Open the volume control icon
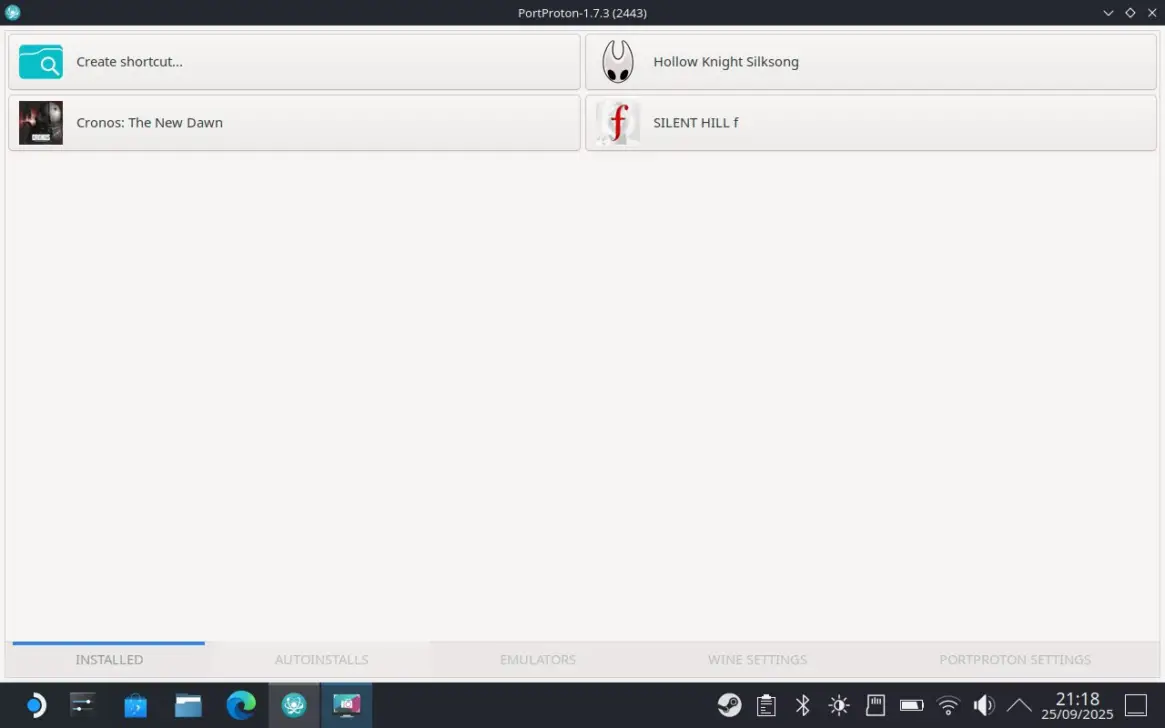 coord(984,705)
